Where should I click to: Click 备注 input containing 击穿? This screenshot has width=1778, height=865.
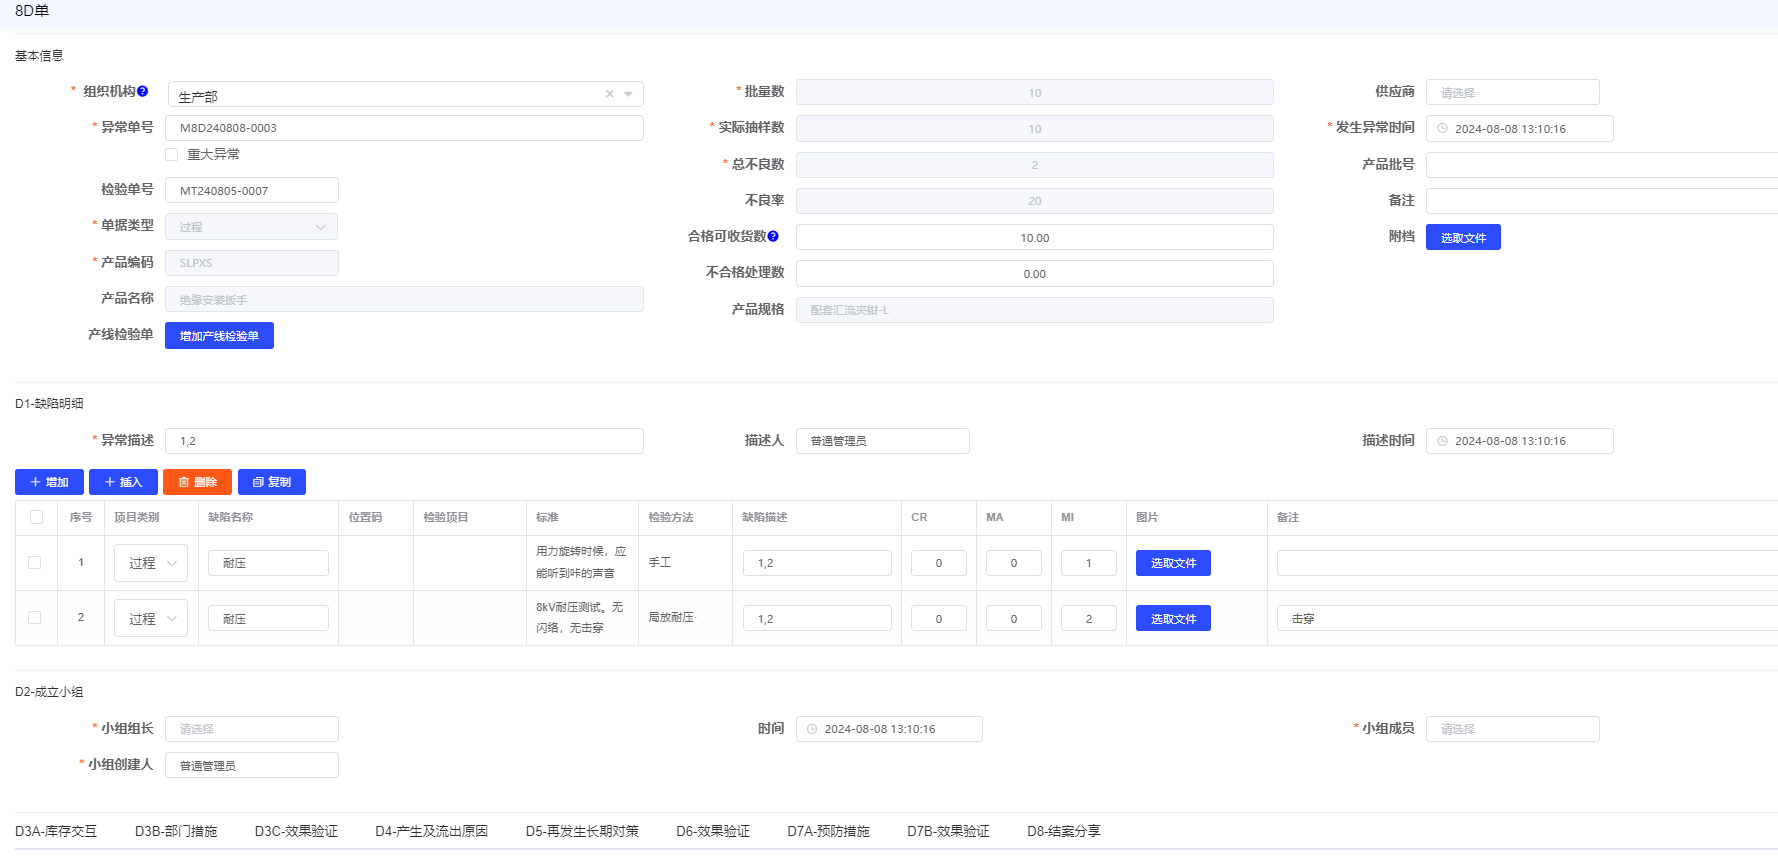pyautogui.click(x=1527, y=618)
